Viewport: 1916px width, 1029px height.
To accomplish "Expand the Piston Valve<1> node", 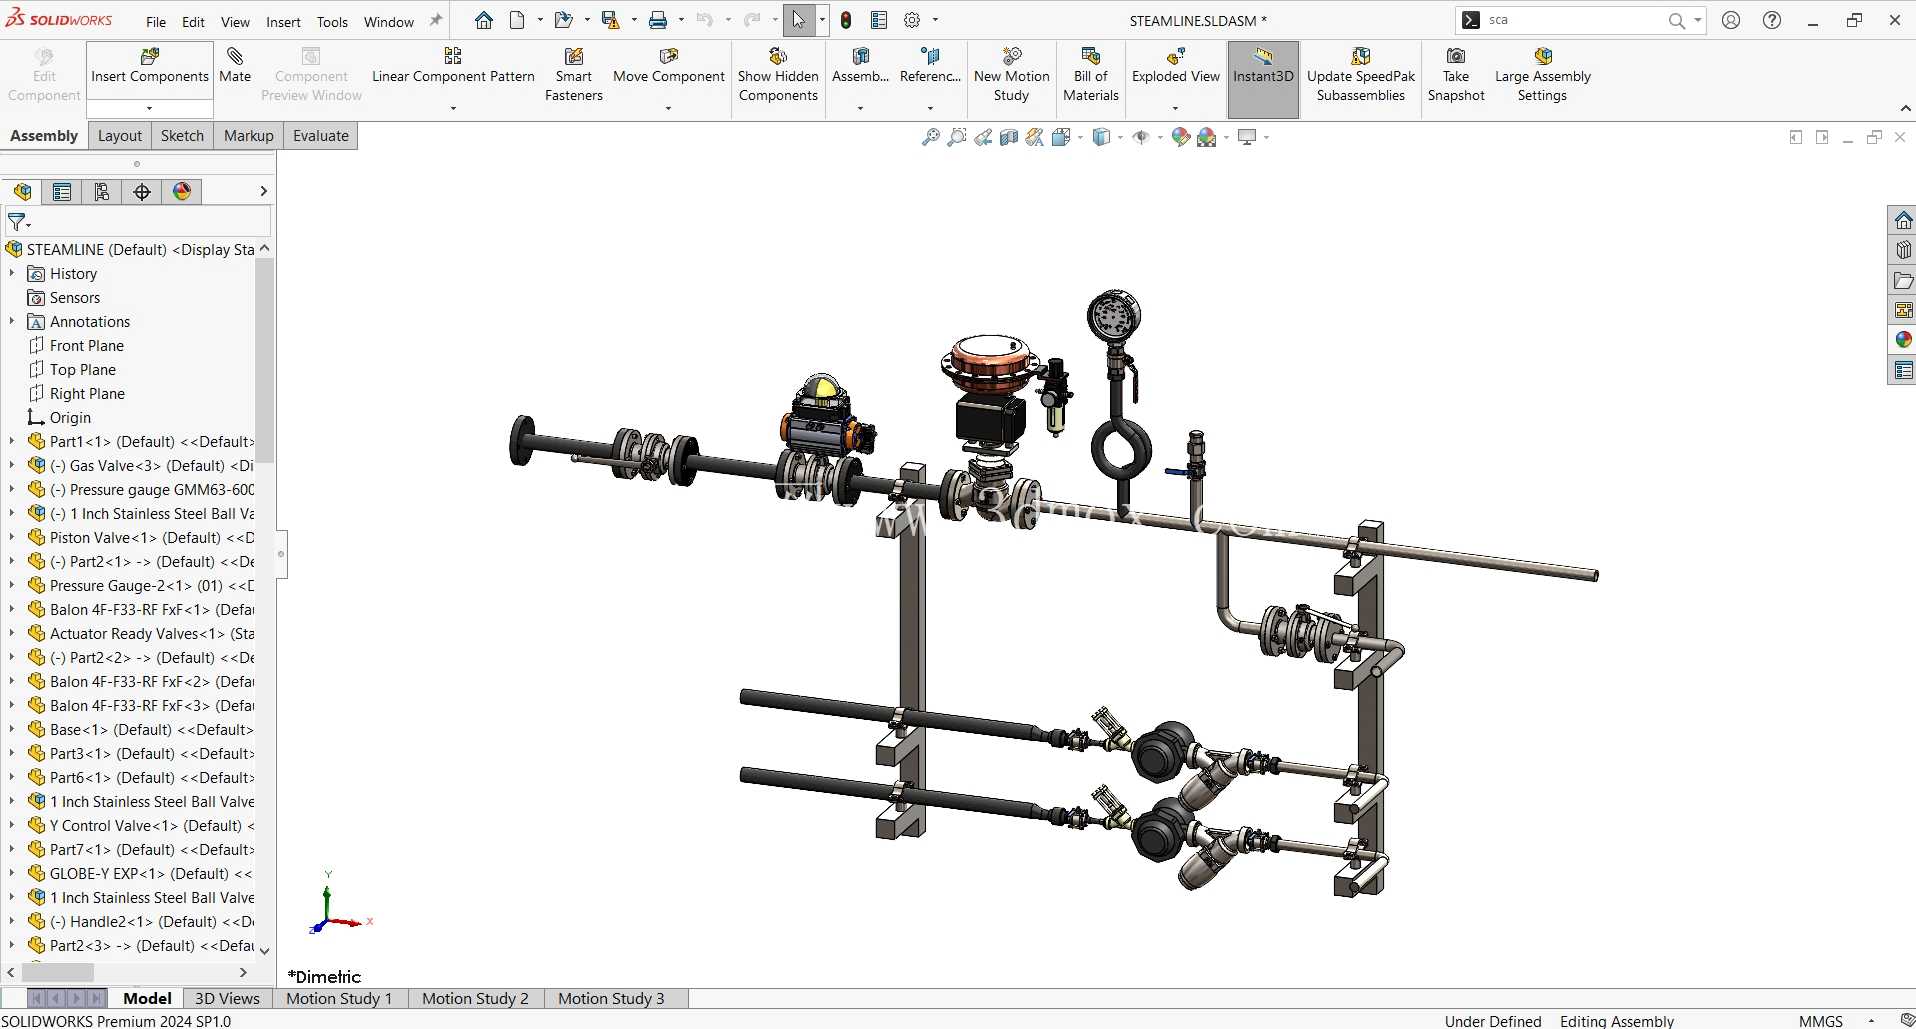I will [x=11, y=537].
